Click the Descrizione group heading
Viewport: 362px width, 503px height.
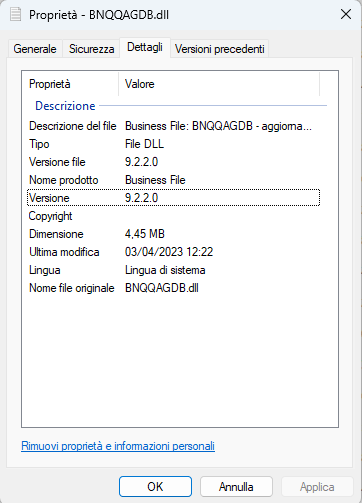point(65,106)
